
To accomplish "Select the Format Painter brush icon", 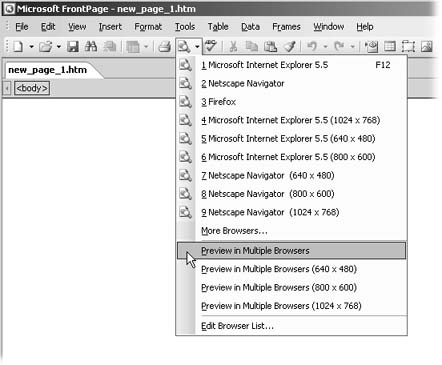I will 290,47.
